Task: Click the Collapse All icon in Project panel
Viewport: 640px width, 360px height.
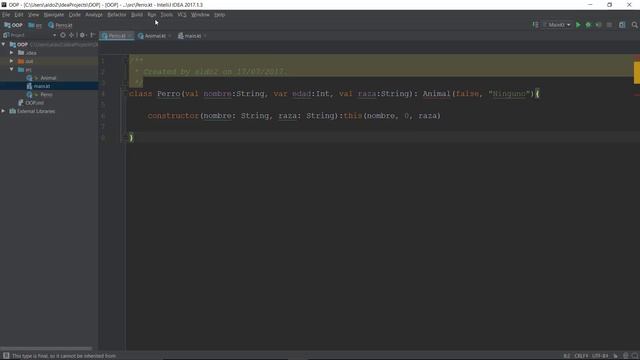Action: [72, 35]
